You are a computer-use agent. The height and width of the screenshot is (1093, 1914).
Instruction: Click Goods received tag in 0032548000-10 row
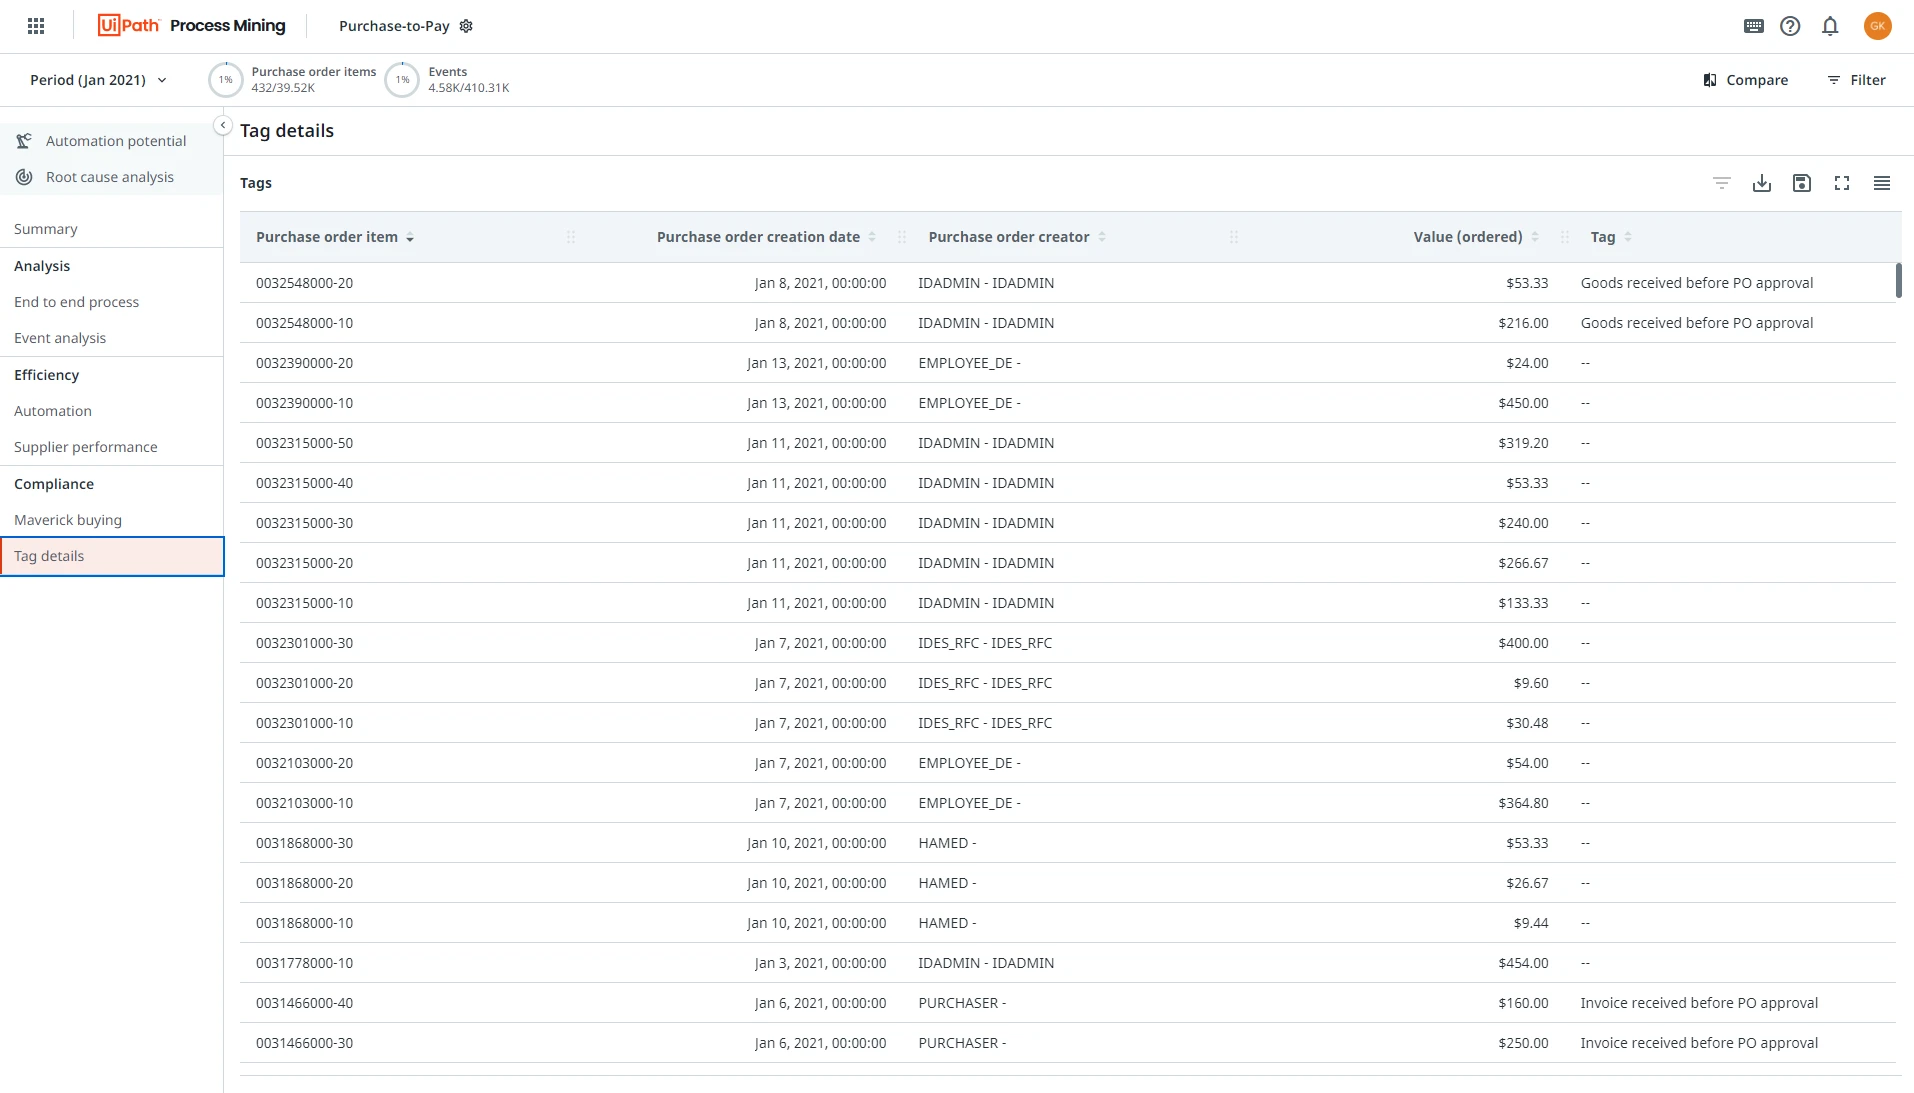(1696, 323)
